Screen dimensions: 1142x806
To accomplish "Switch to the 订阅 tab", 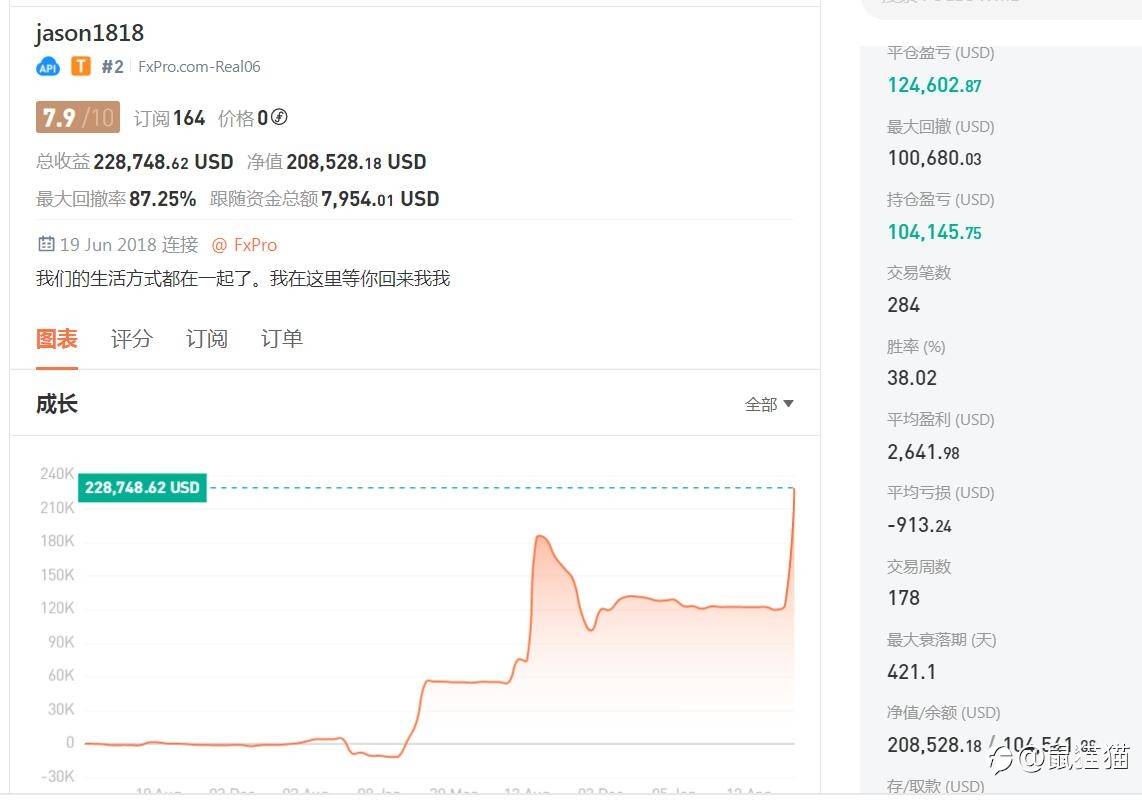I will tap(207, 339).
